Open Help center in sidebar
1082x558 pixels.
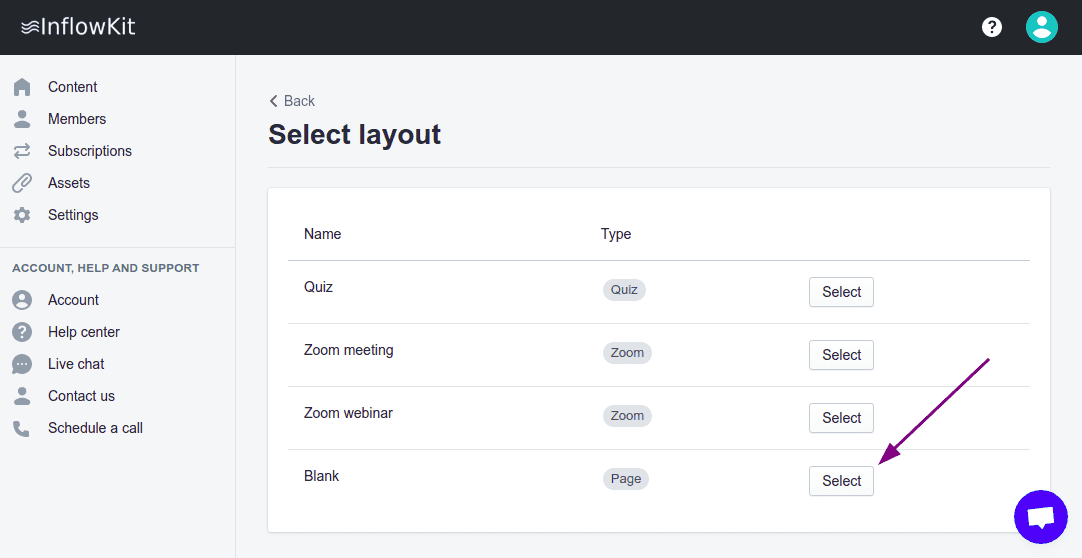(x=84, y=332)
